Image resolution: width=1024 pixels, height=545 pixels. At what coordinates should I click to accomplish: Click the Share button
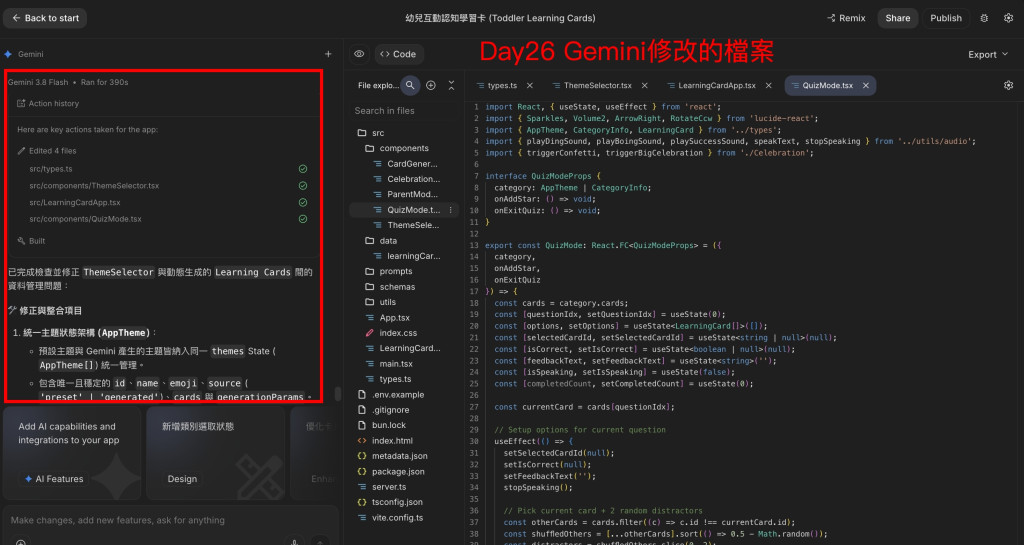[897, 18]
